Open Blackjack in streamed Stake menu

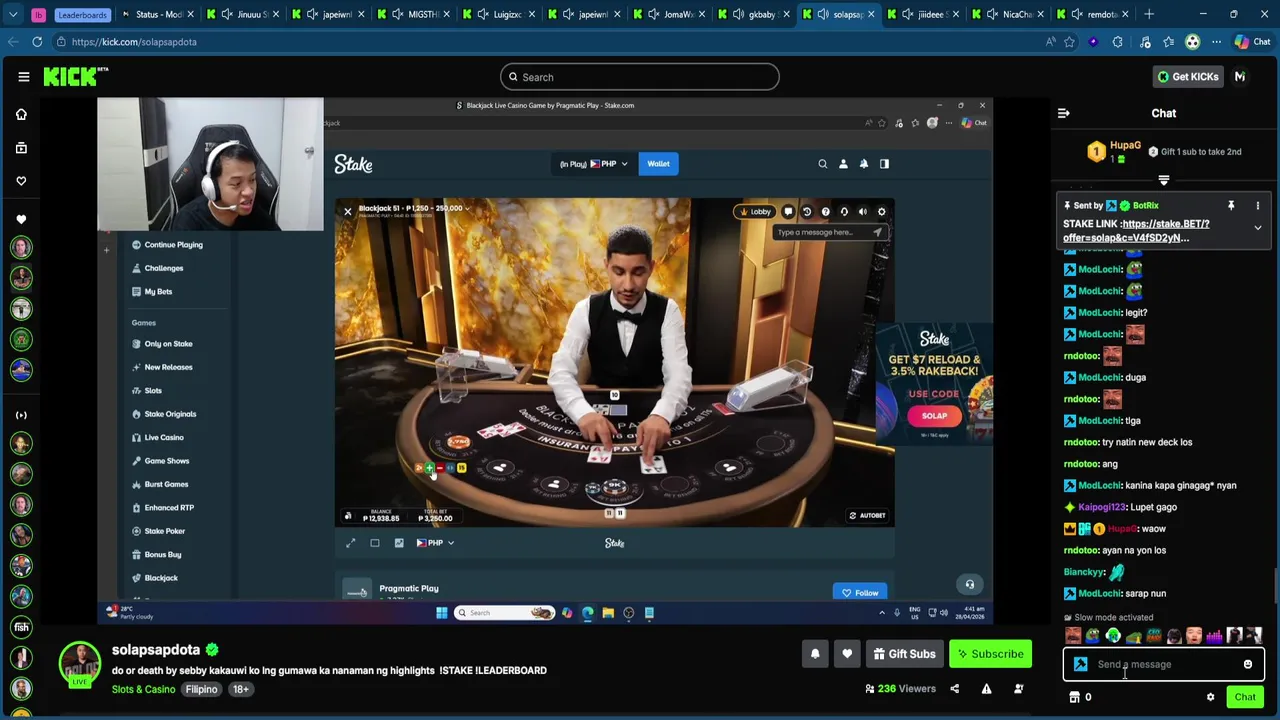(160, 578)
